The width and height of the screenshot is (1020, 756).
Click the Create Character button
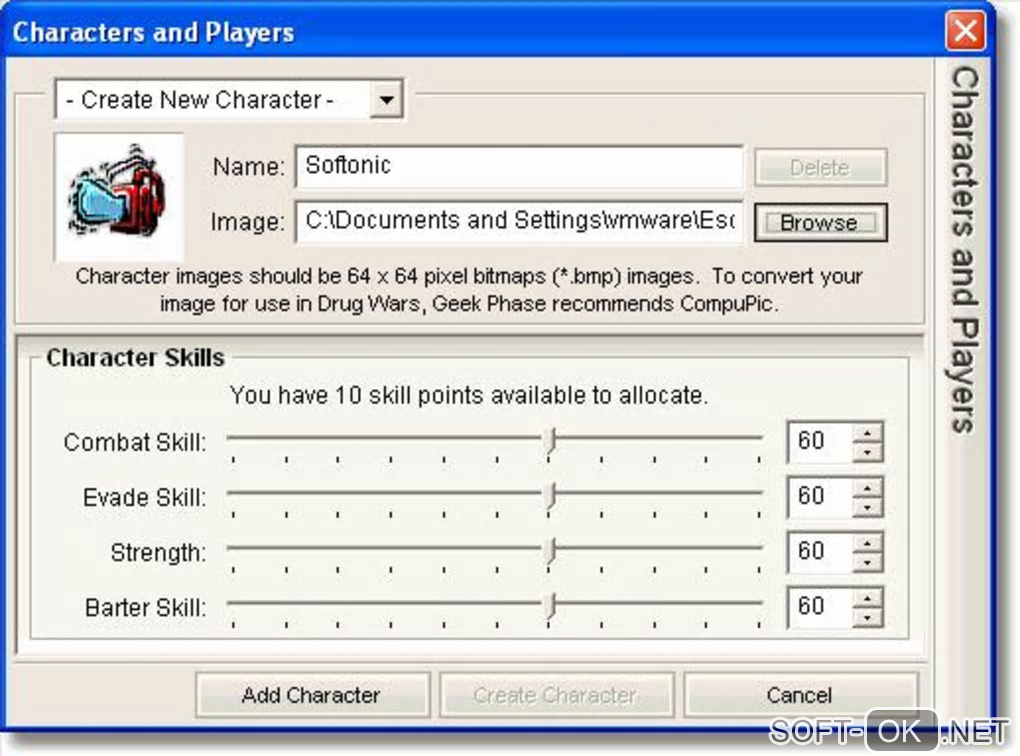coord(556,695)
